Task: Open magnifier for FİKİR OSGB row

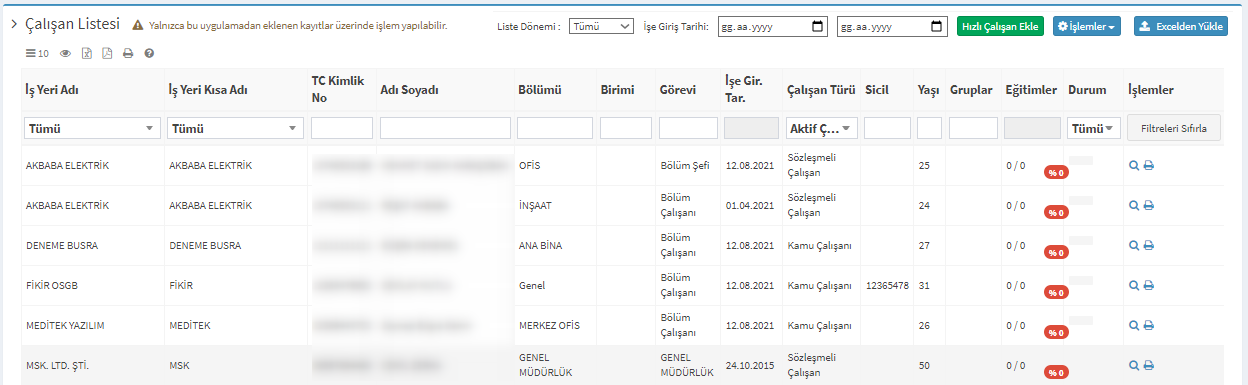Action: pos(1134,285)
